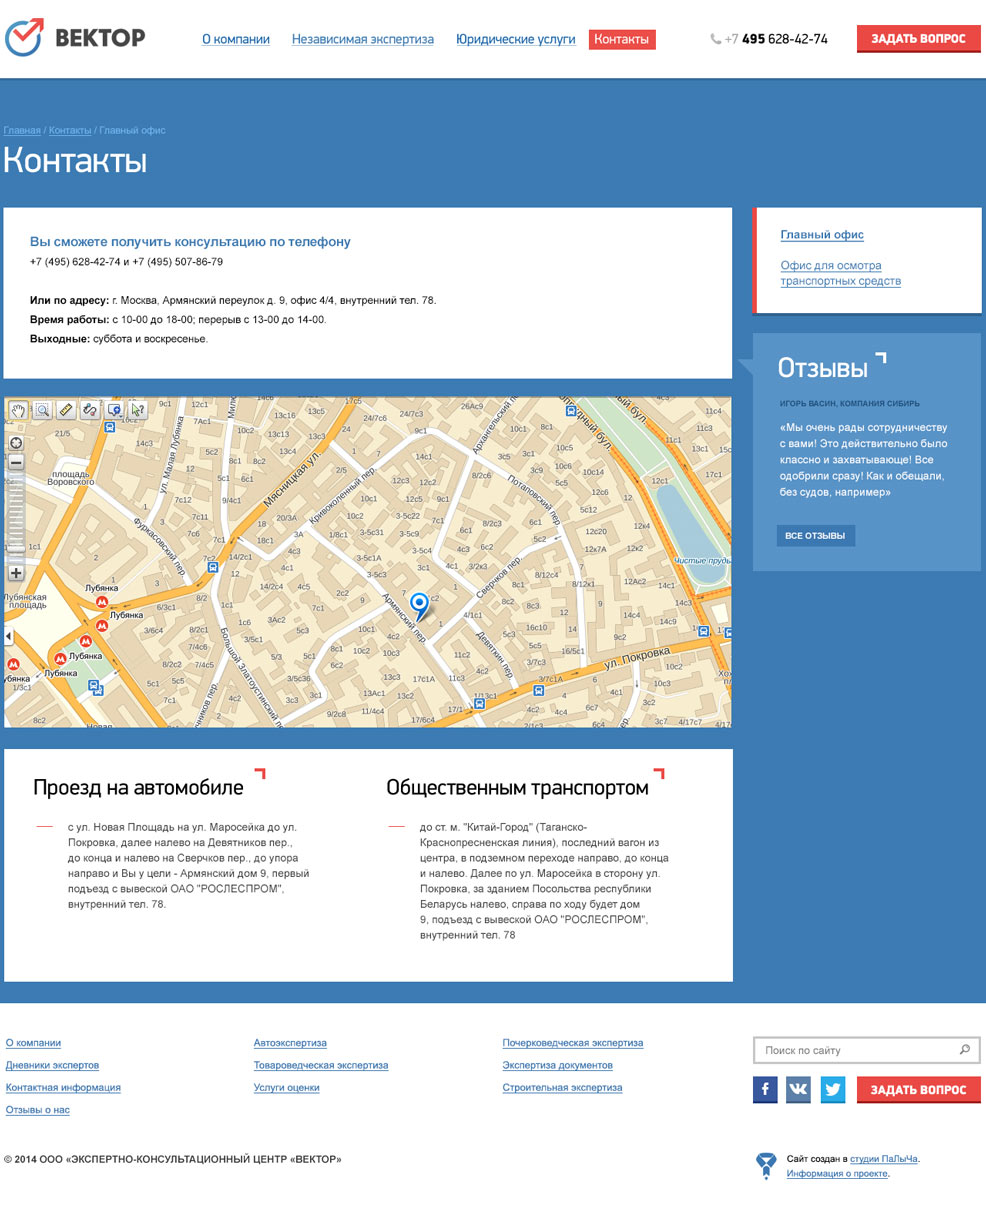This screenshot has height=1227, width=986.
Task: Activate the magnifier zoom-selection map tool
Action: tap(42, 410)
